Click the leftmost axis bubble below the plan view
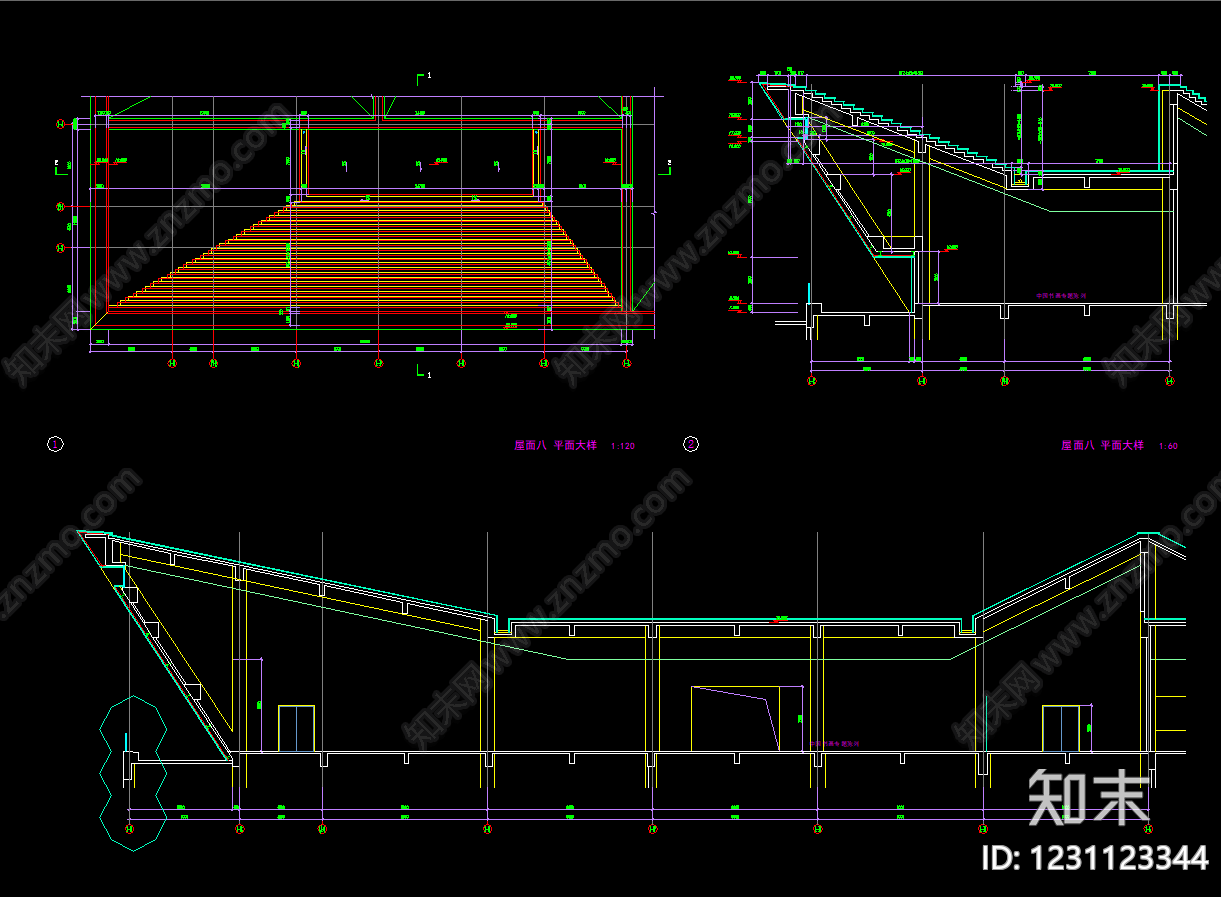The image size is (1221, 897). click(x=172, y=364)
